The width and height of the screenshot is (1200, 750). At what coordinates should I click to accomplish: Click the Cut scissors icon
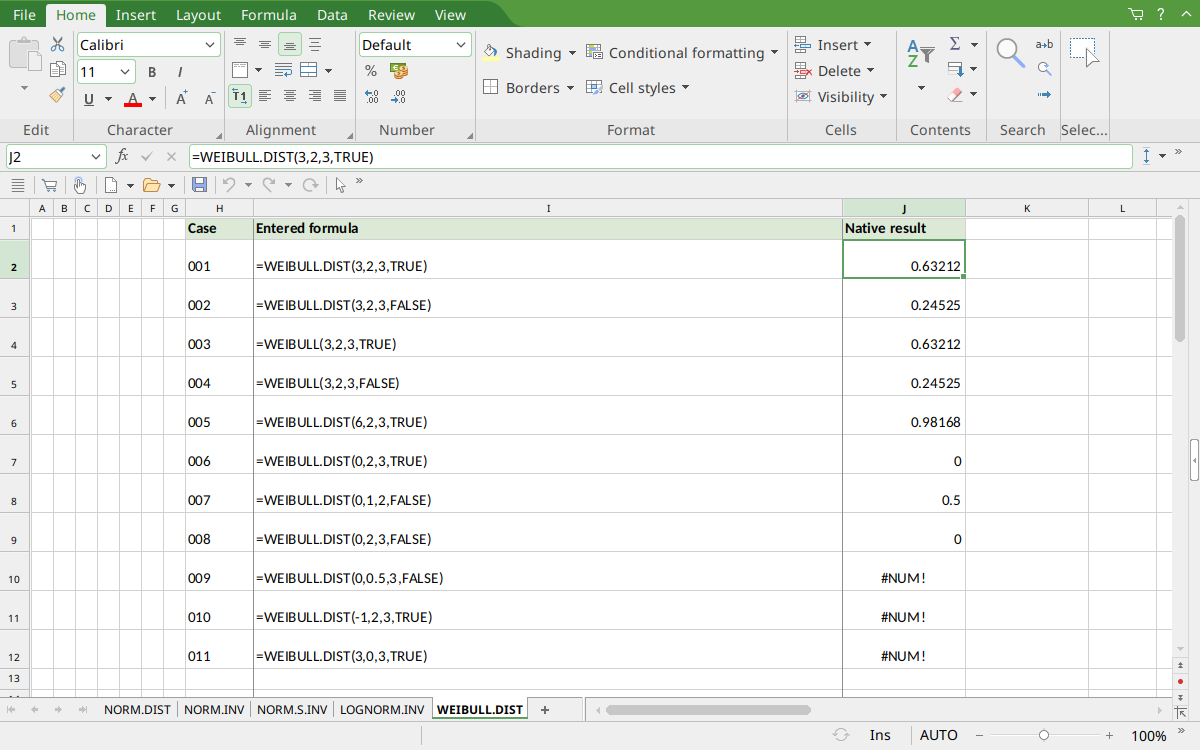point(57,45)
